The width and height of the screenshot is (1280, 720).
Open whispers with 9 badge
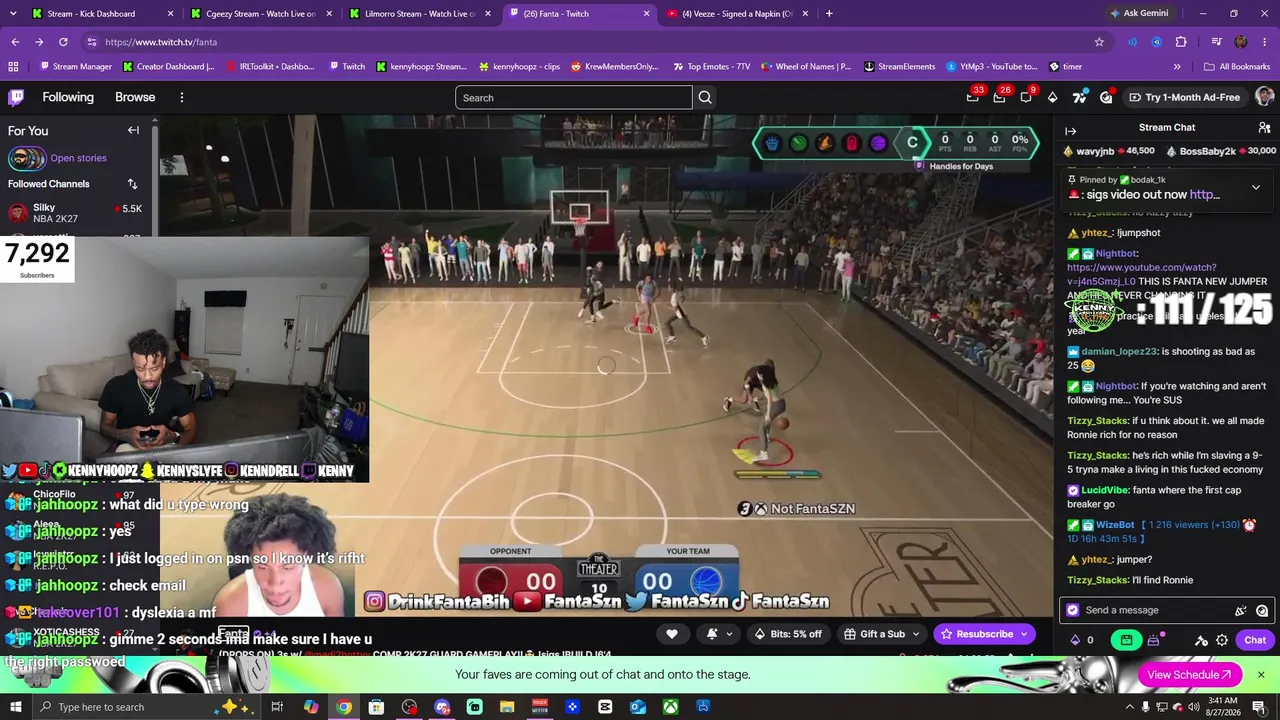coord(1026,96)
